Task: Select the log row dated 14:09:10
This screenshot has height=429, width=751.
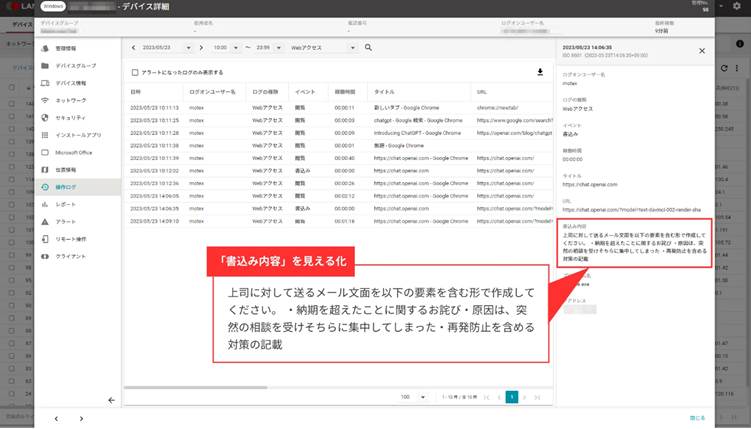Action: coord(338,221)
